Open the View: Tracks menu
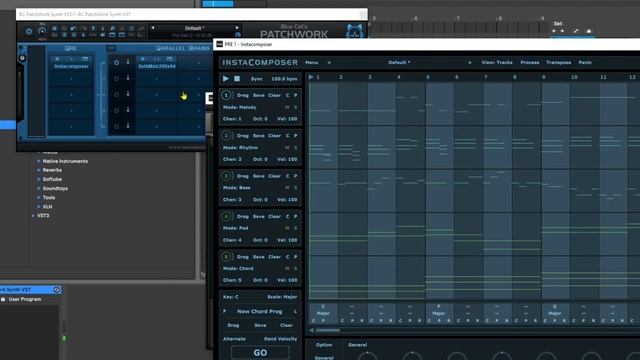 497,62
